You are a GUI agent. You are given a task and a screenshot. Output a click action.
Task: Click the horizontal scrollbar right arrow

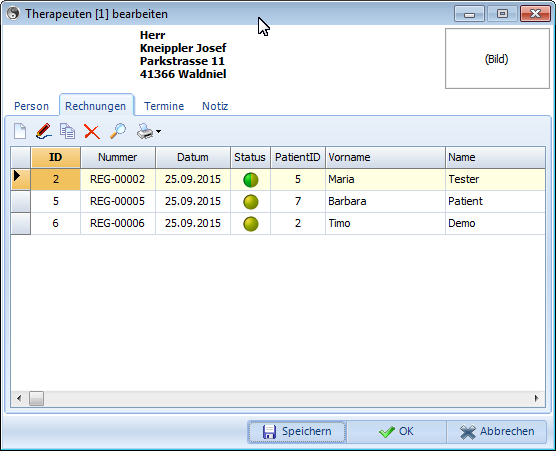click(537, 399)
